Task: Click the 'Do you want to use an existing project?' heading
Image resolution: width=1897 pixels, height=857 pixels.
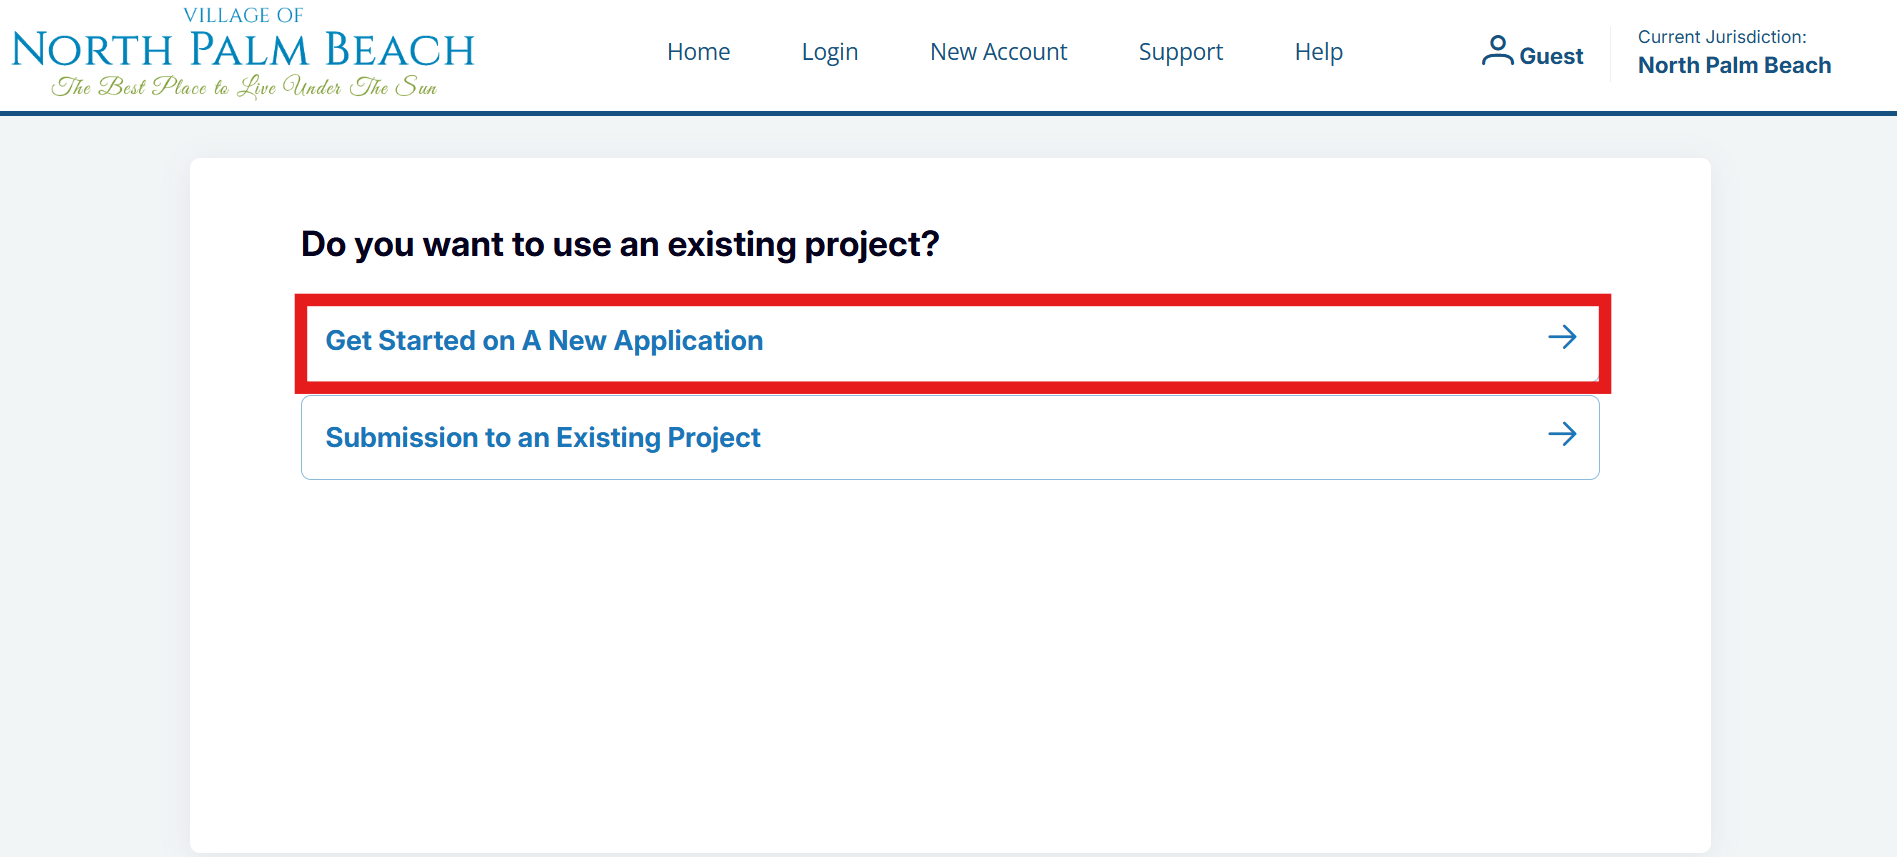Action: (x=620, y=244)
